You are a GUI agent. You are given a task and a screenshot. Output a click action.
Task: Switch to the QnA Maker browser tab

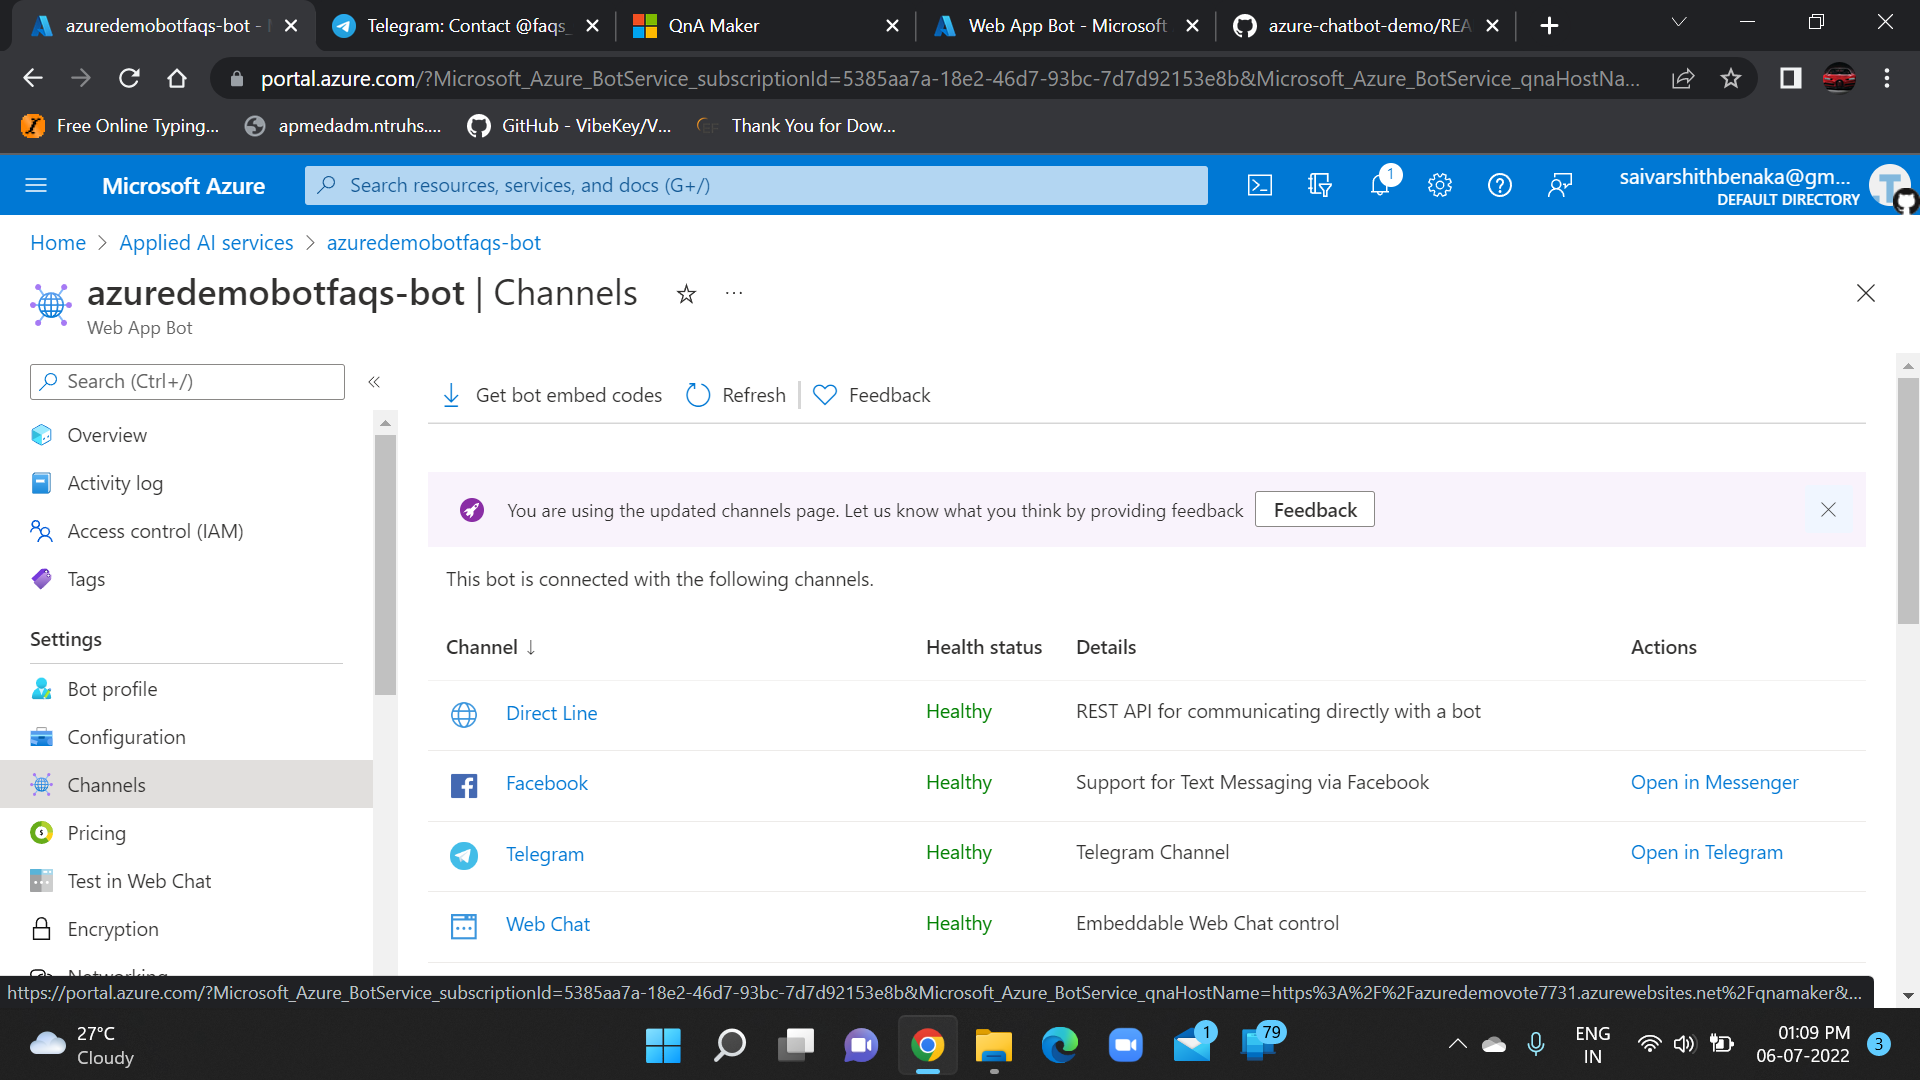(712, 25)
